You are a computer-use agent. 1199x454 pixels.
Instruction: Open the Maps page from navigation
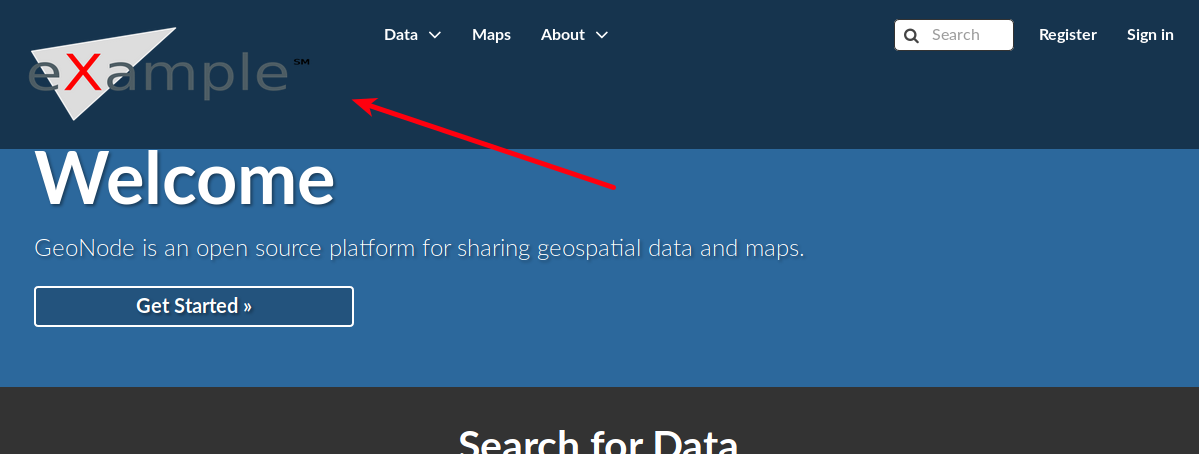(x=492, y=34)
